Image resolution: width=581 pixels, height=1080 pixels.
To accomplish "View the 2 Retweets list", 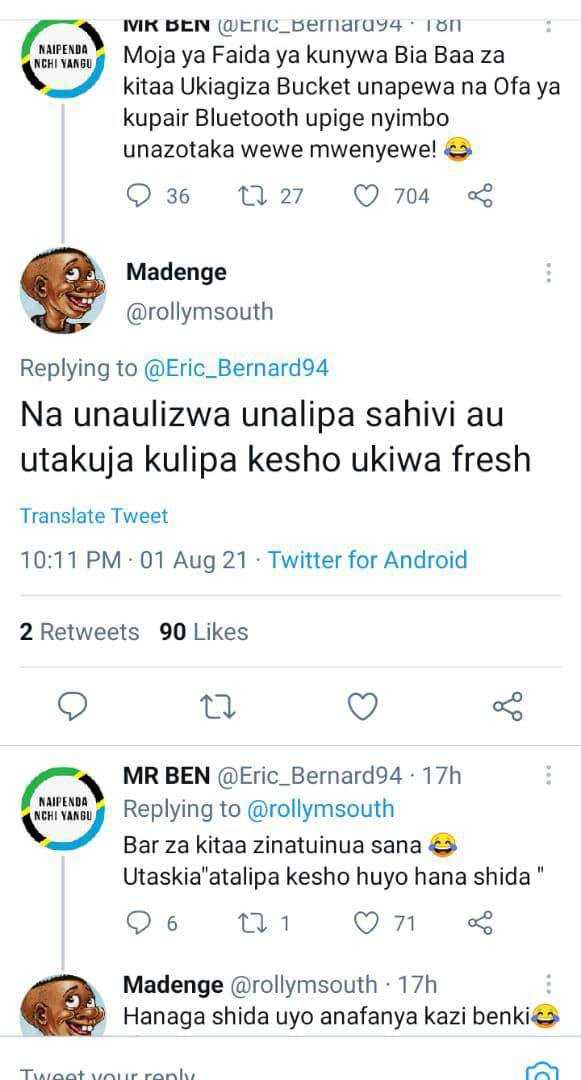I will click(x=79, y=632).
